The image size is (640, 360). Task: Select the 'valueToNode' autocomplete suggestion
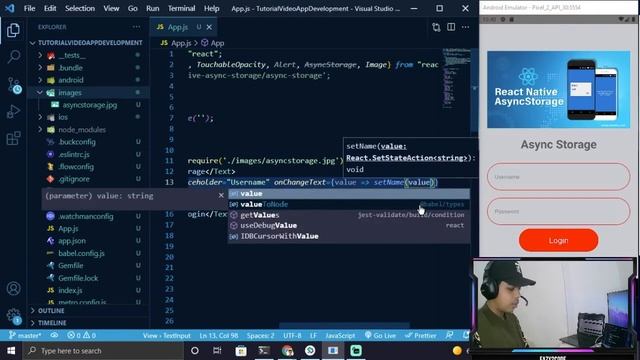349,204
